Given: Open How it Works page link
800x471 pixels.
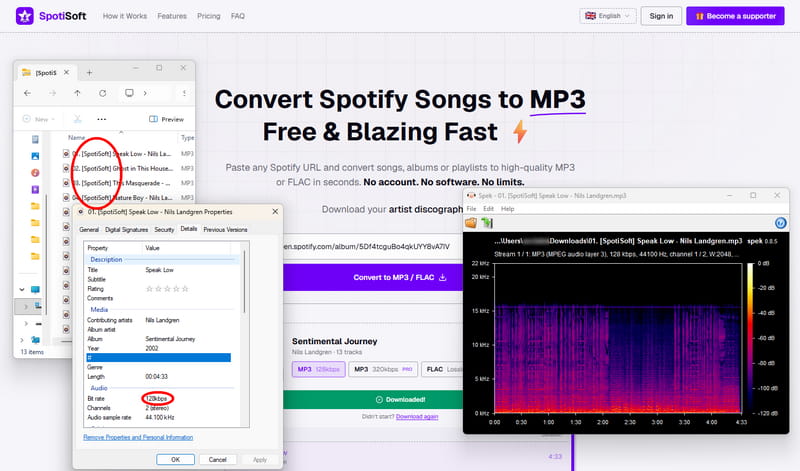Looking at the screenshot, I should 124,16.
